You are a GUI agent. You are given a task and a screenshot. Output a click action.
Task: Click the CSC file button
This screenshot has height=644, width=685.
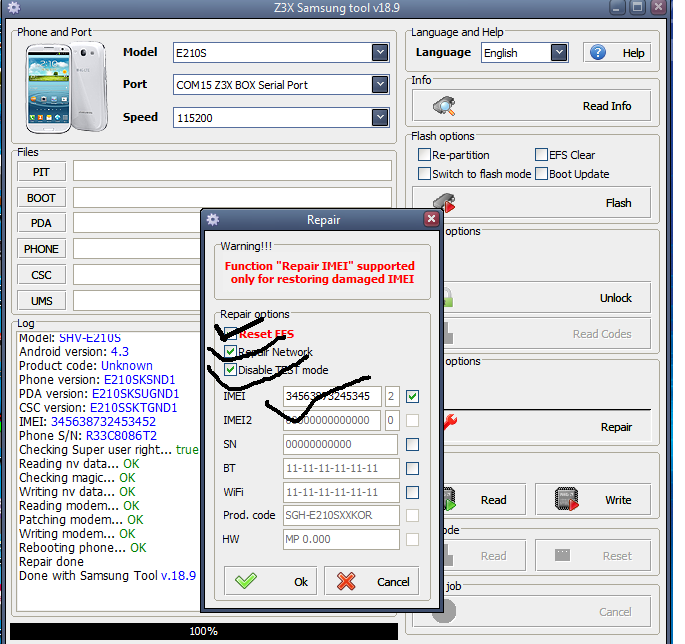coord(42,275)
